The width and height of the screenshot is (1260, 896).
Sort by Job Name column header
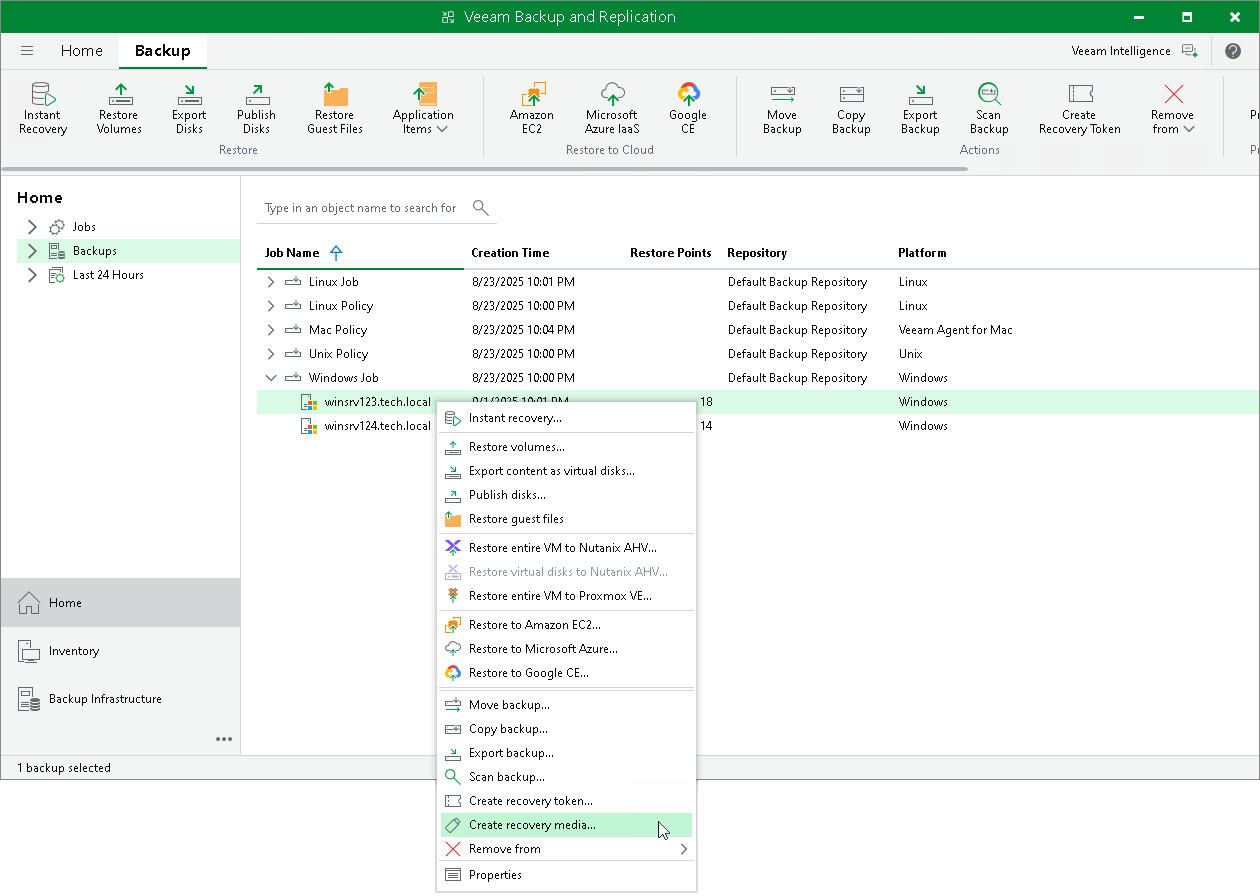(292, 253)
